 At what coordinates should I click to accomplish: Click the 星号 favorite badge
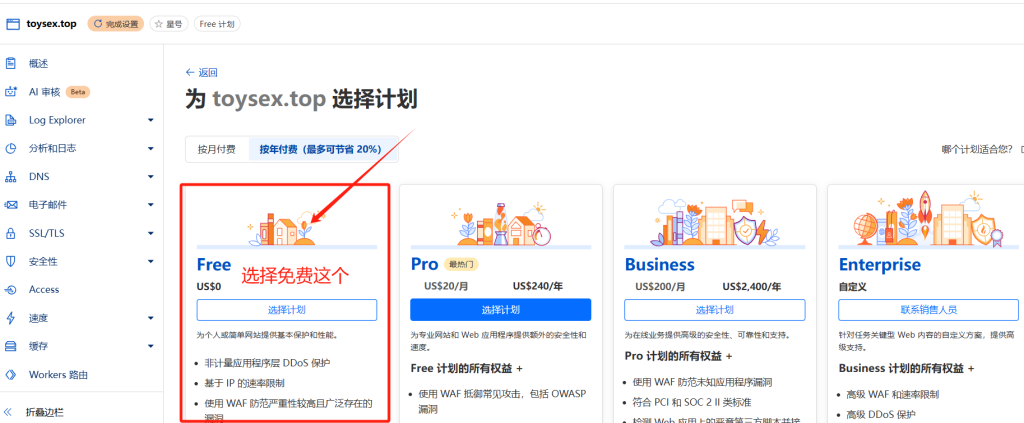pyautogui.click(x=169, y=24)
